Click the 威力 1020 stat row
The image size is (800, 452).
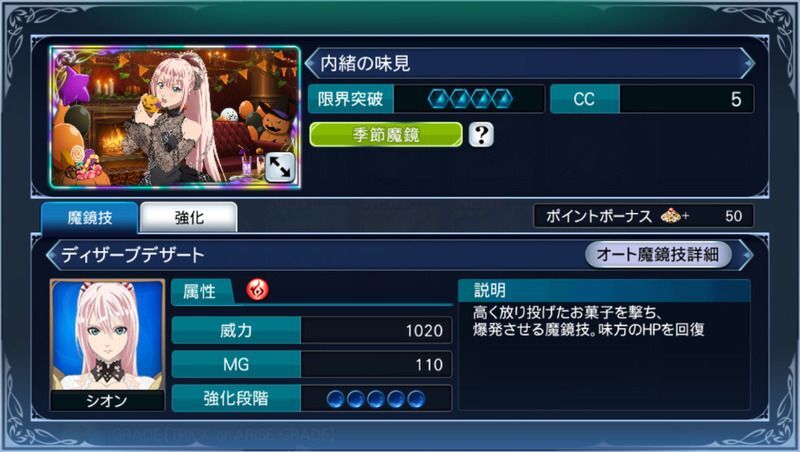(312, 331)
